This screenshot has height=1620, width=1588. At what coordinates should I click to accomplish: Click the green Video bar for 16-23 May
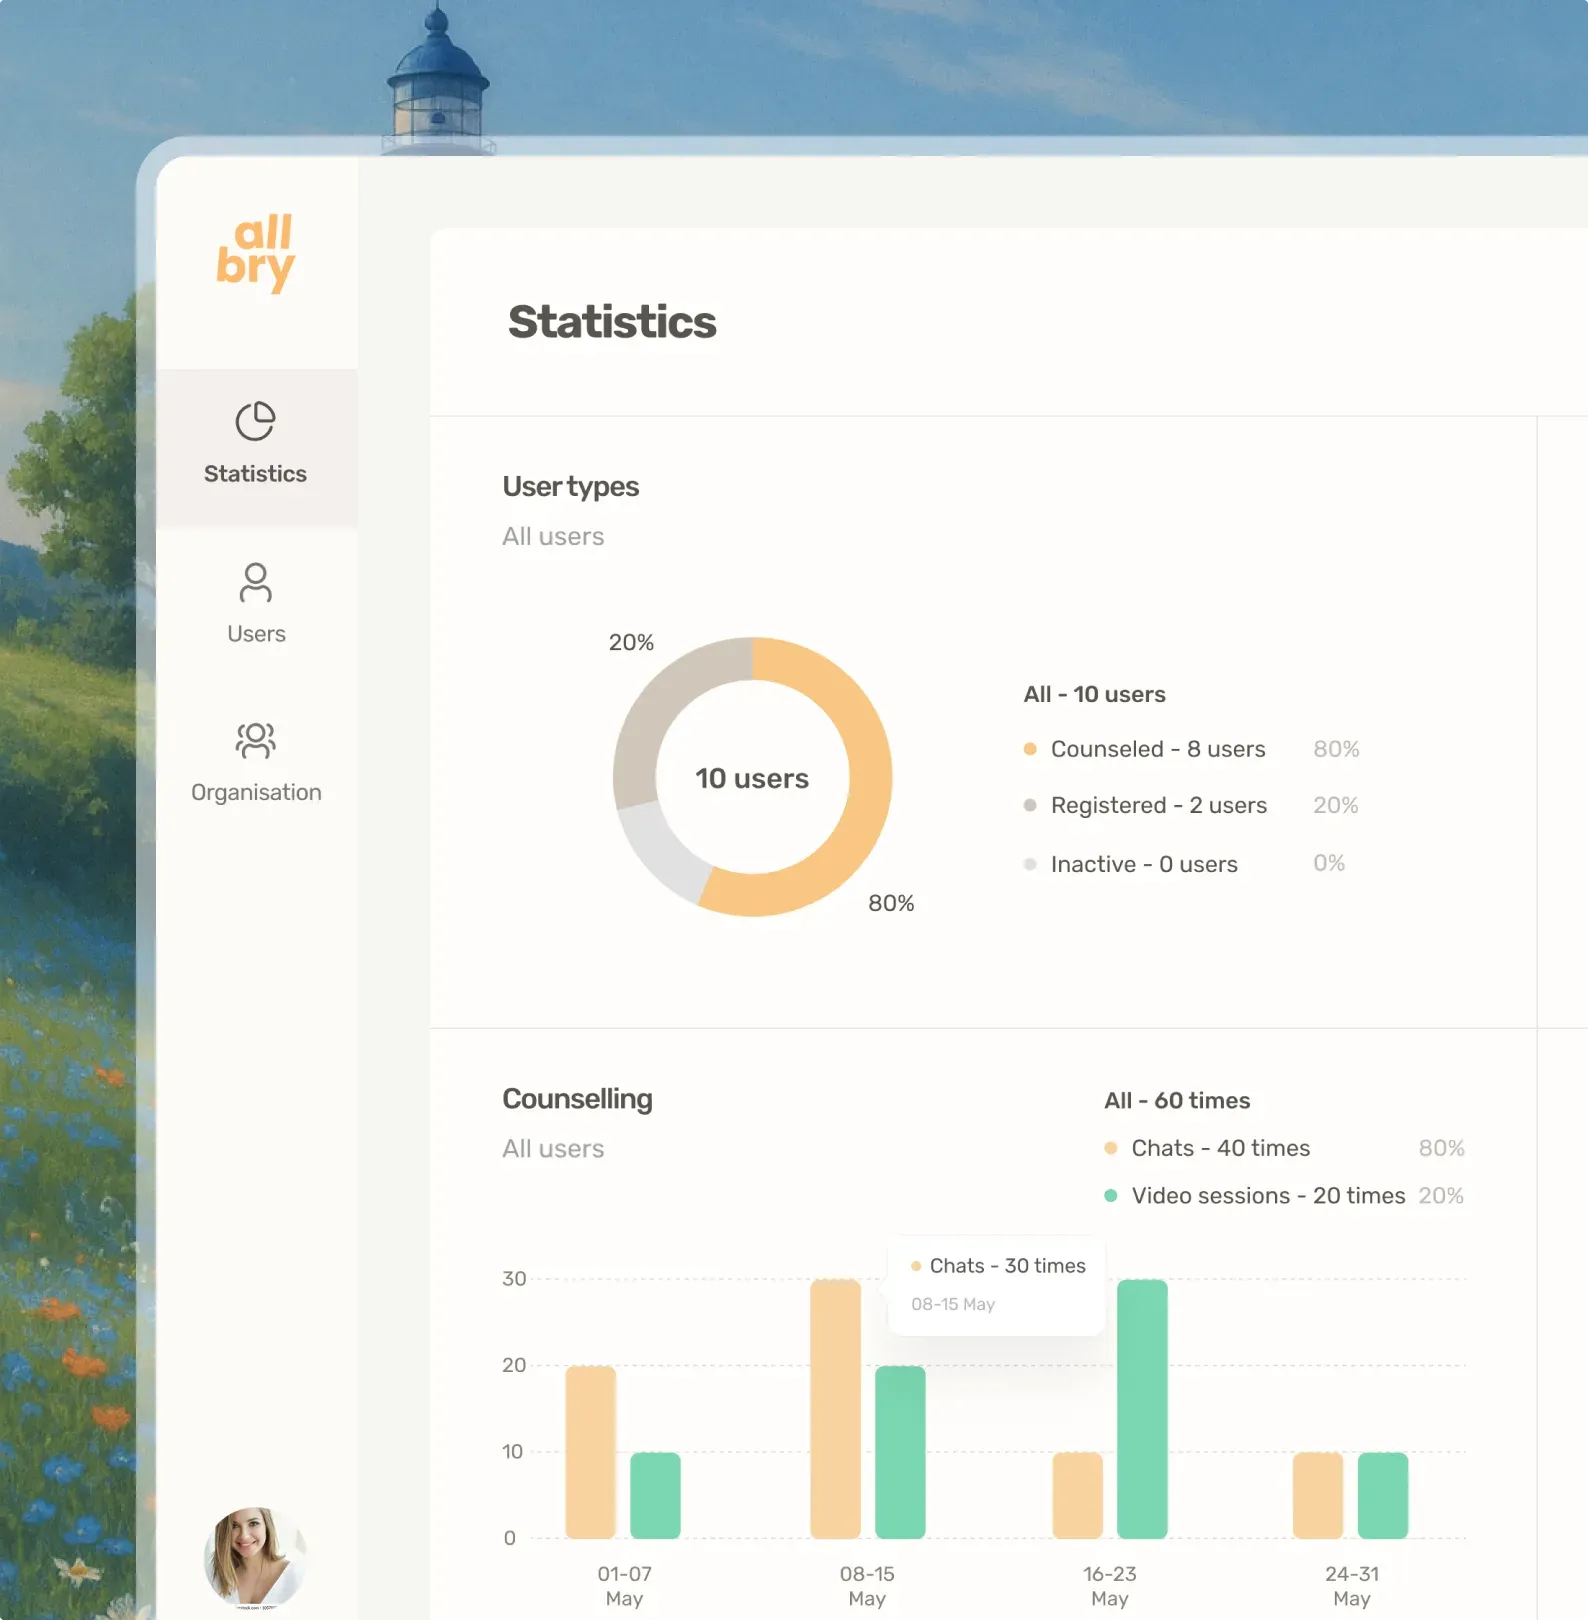(x=1142, y=1408)
